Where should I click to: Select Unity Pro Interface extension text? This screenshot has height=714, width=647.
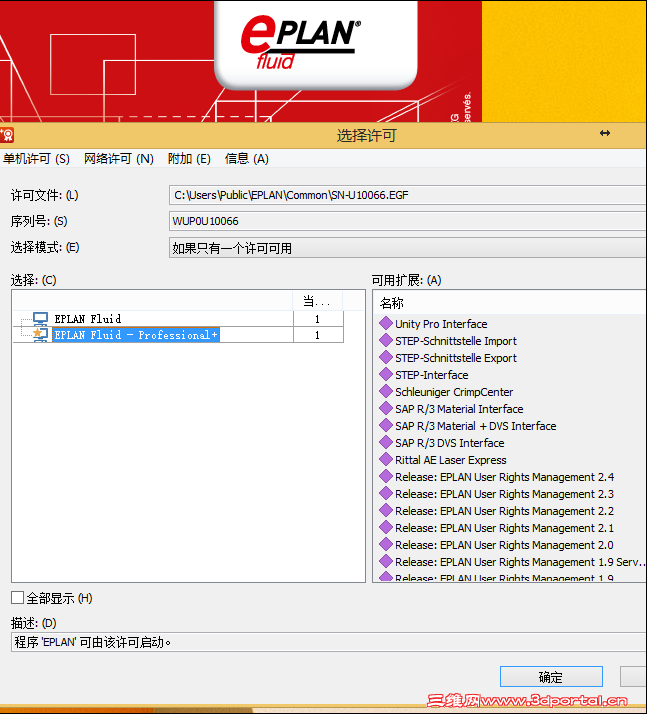(441, 324)
